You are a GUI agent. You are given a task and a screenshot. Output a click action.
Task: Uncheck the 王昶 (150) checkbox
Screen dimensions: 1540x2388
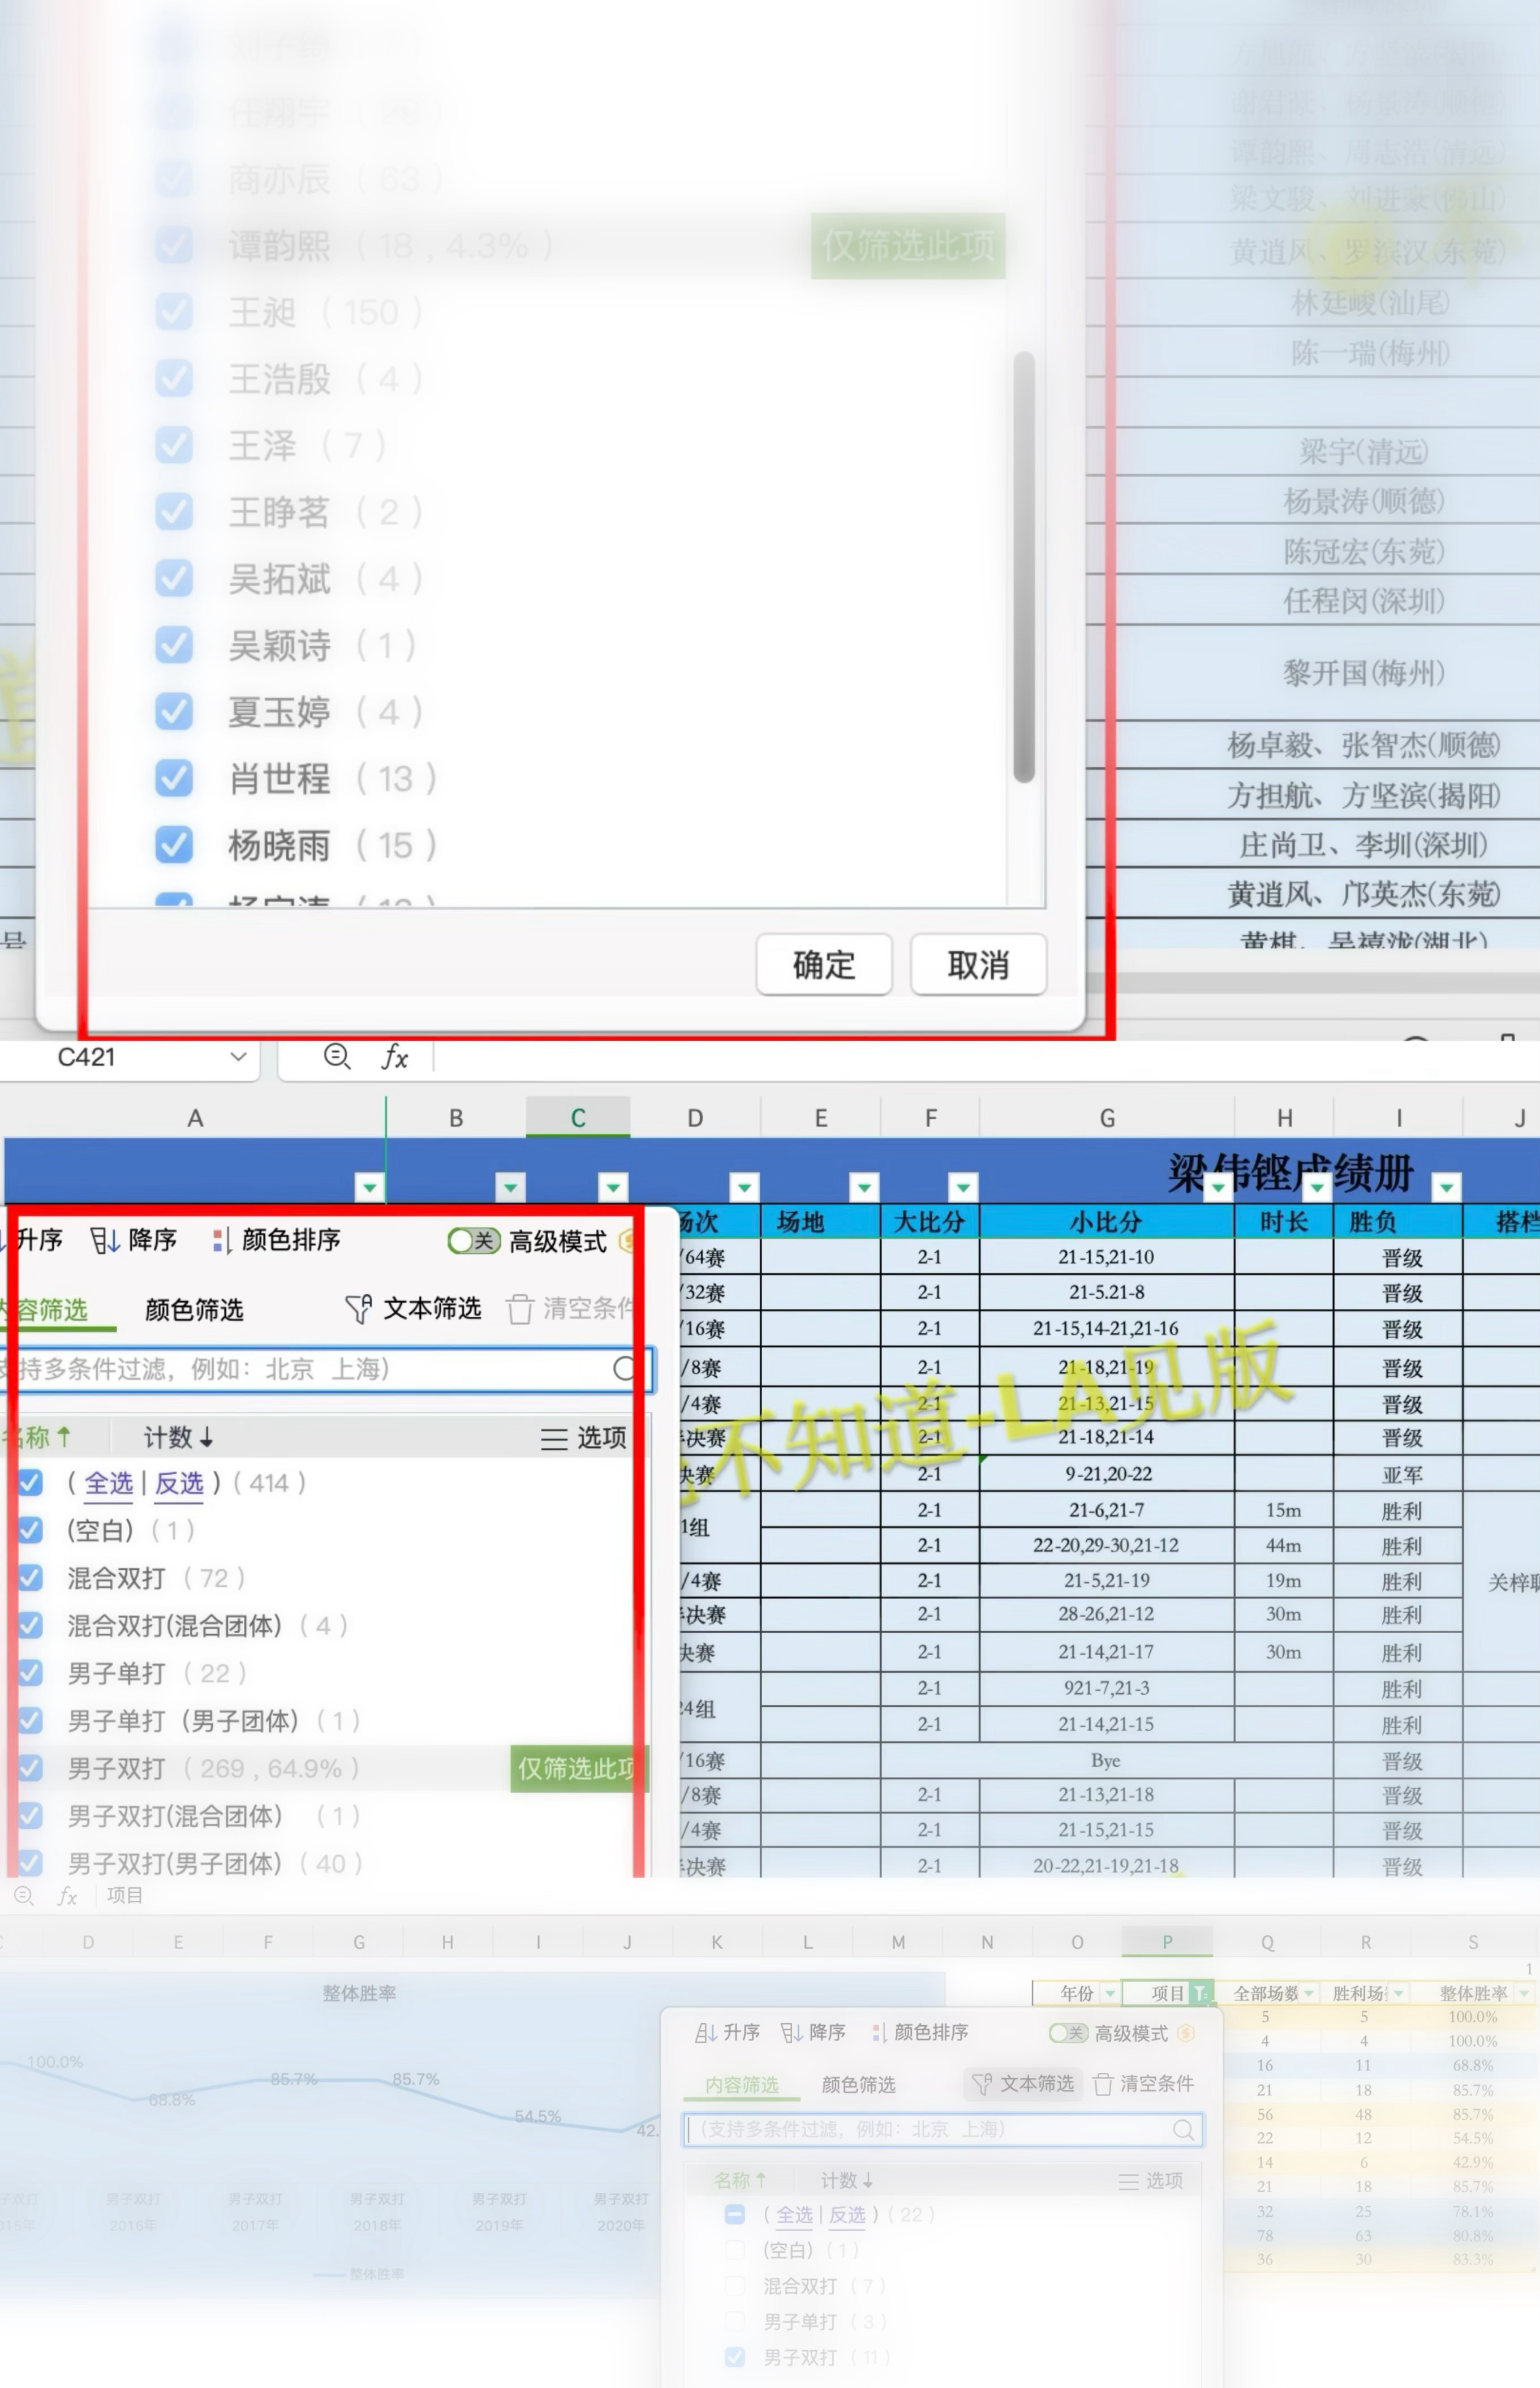(174, 312)
